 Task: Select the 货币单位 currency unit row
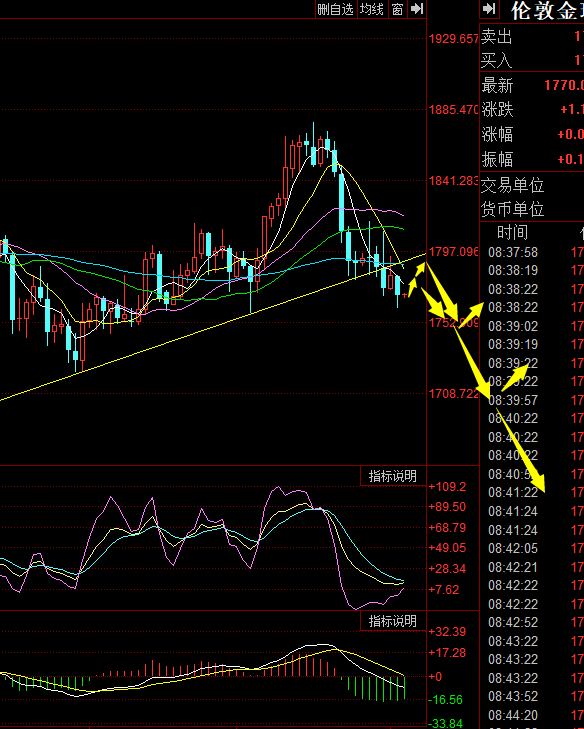pos(532,209)
